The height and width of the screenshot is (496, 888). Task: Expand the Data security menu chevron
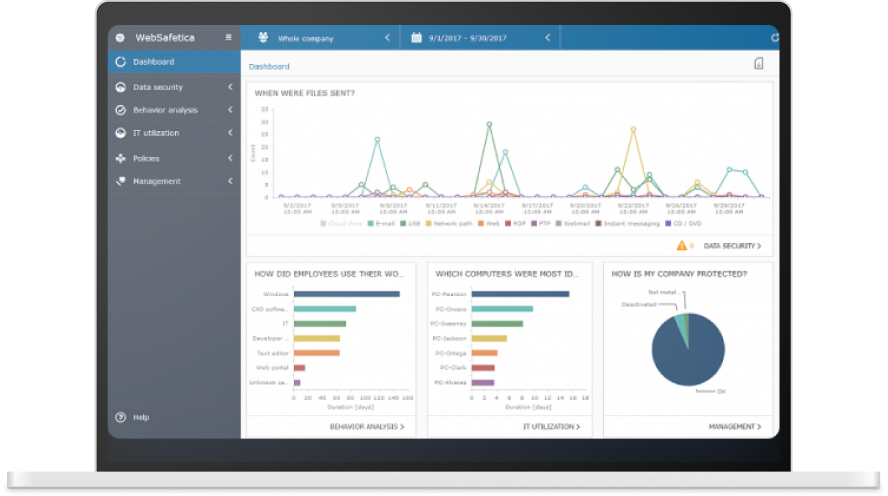click(230, 87)
